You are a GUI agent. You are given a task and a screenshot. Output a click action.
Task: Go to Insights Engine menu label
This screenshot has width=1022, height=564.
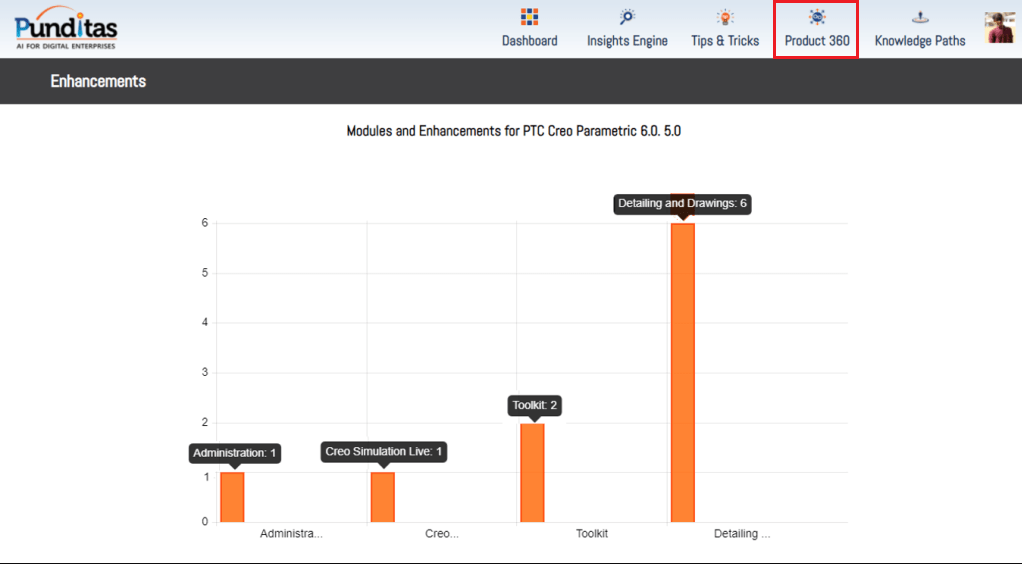click(x=627, y=41)
